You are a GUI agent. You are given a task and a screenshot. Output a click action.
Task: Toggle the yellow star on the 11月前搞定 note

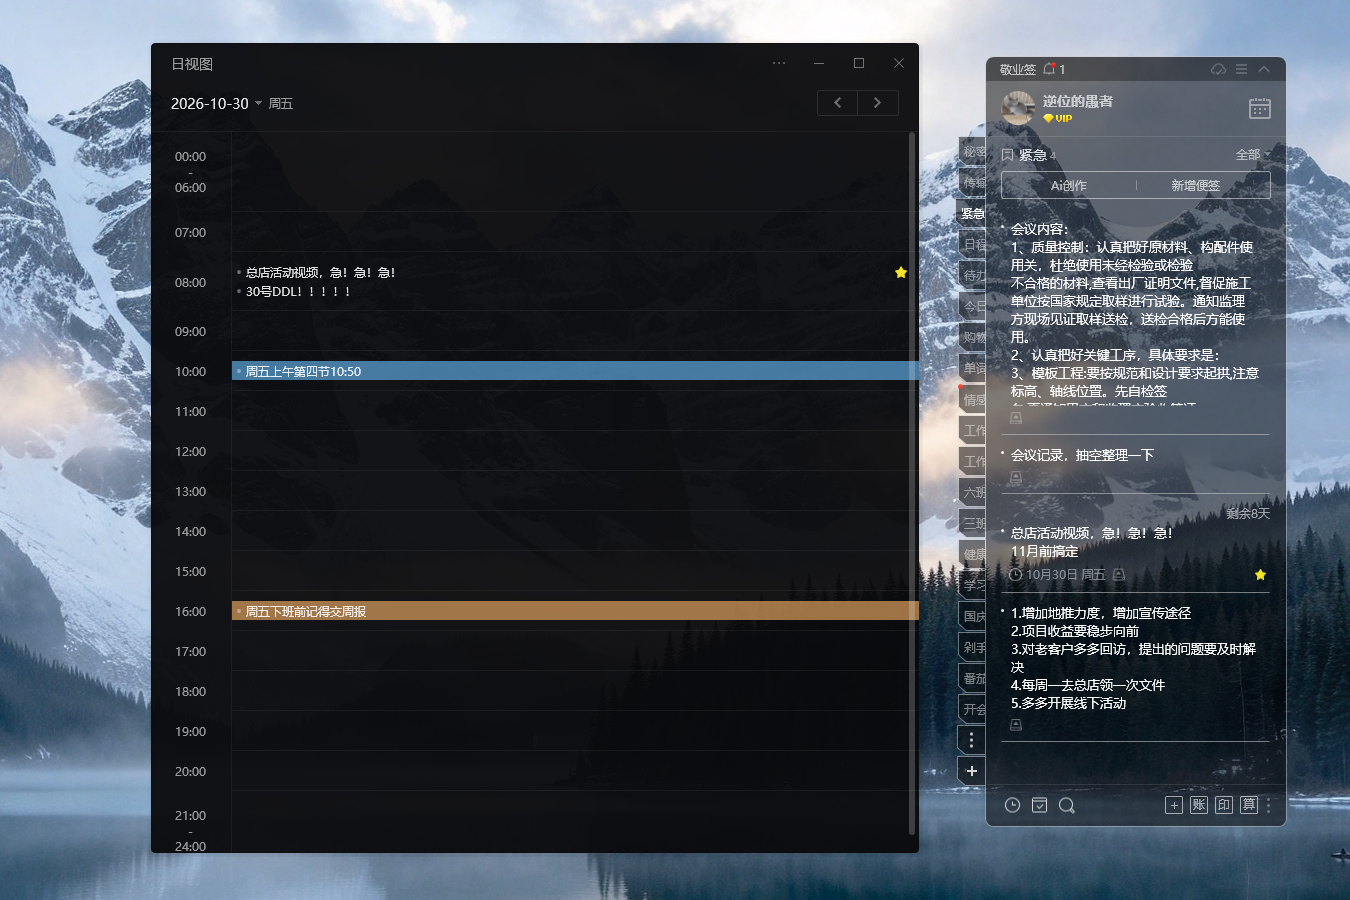click(x=1260, y=575)
